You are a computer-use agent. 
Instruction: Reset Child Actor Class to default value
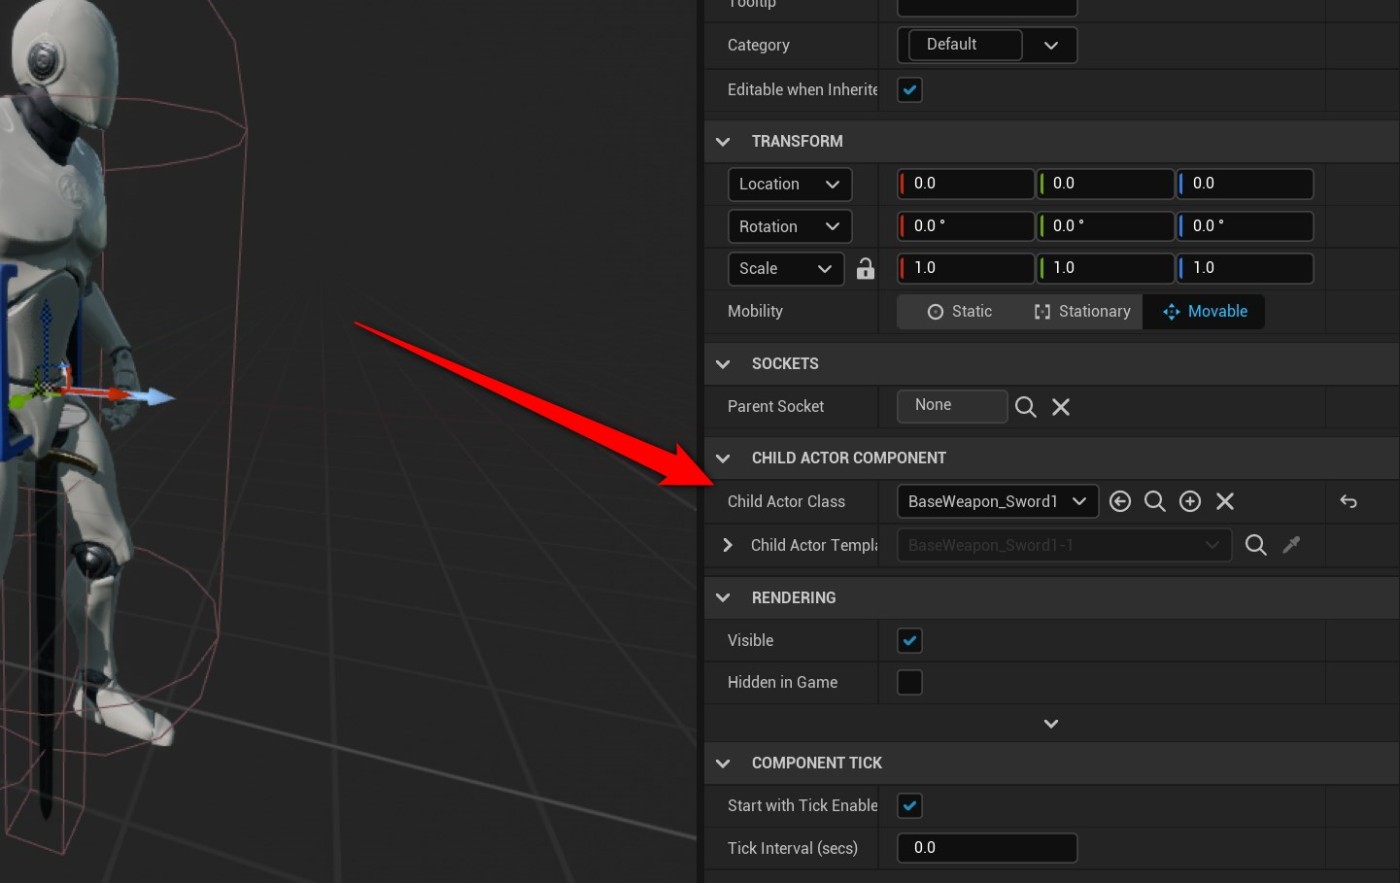pos(1347,501)
